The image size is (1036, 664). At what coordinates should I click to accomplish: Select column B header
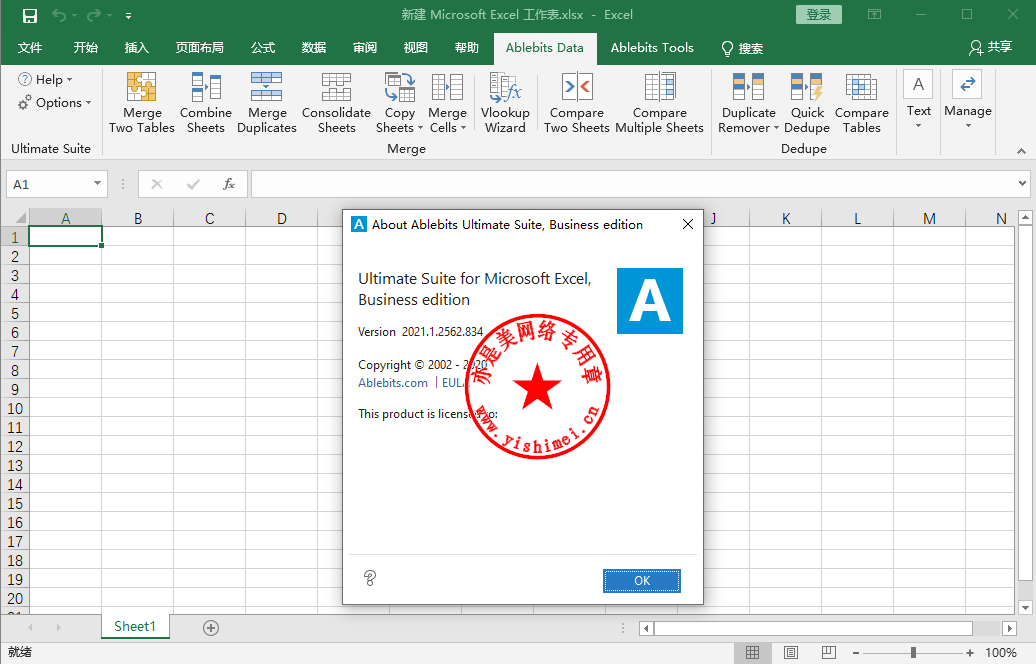click(x=137, y=218)
